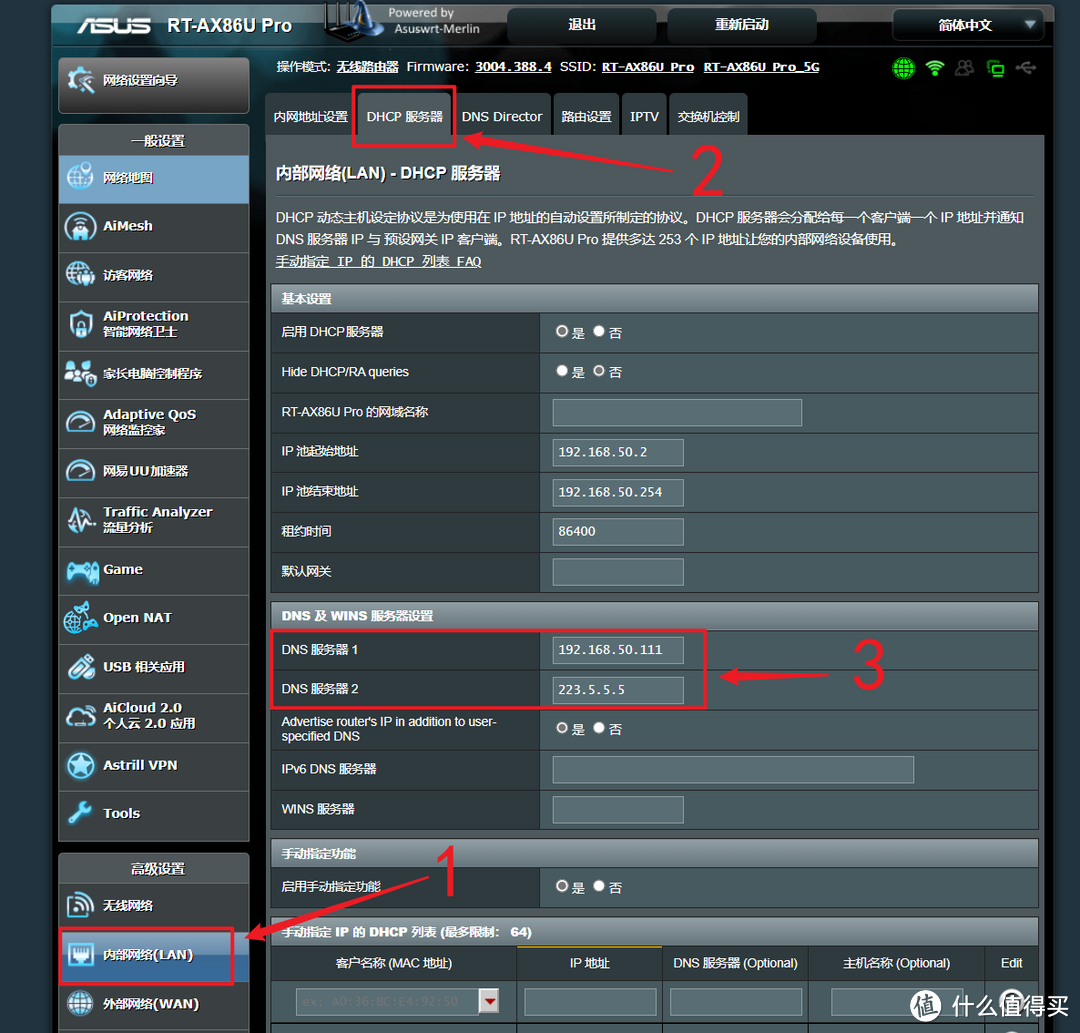Open the 网易UU加速器 icon

click(81, 471)
